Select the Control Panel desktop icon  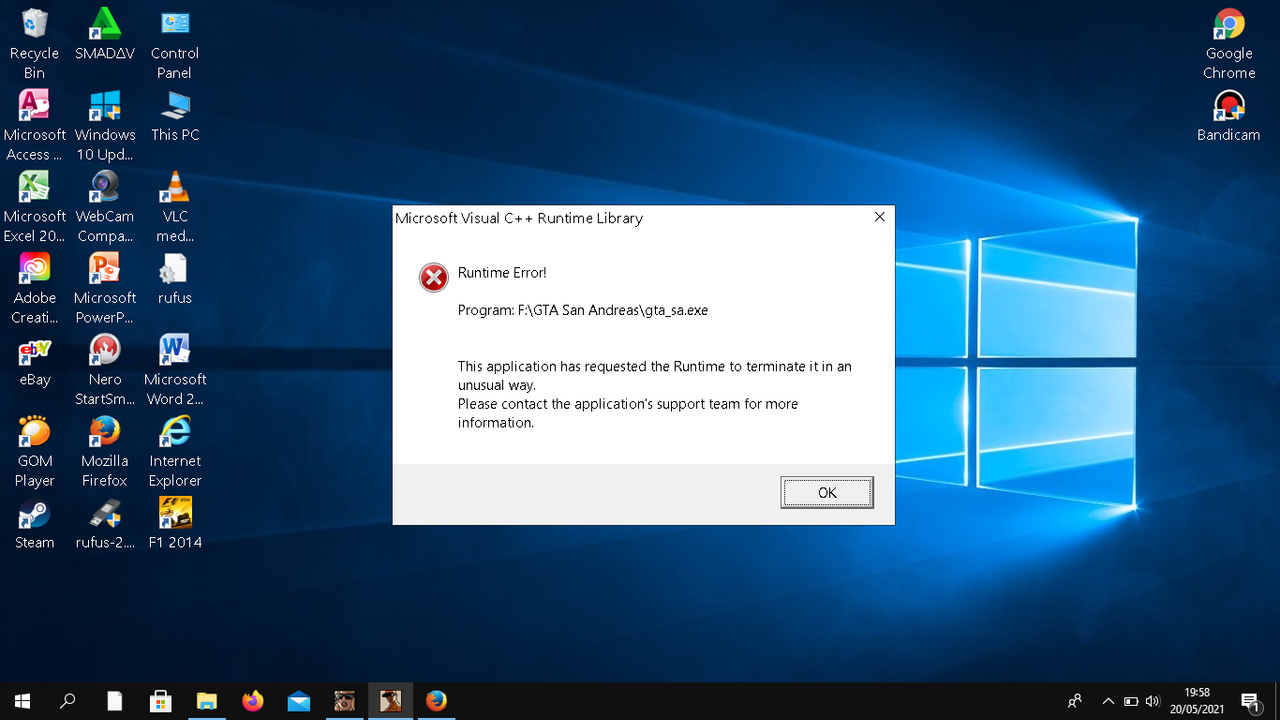tap(175, 45)
